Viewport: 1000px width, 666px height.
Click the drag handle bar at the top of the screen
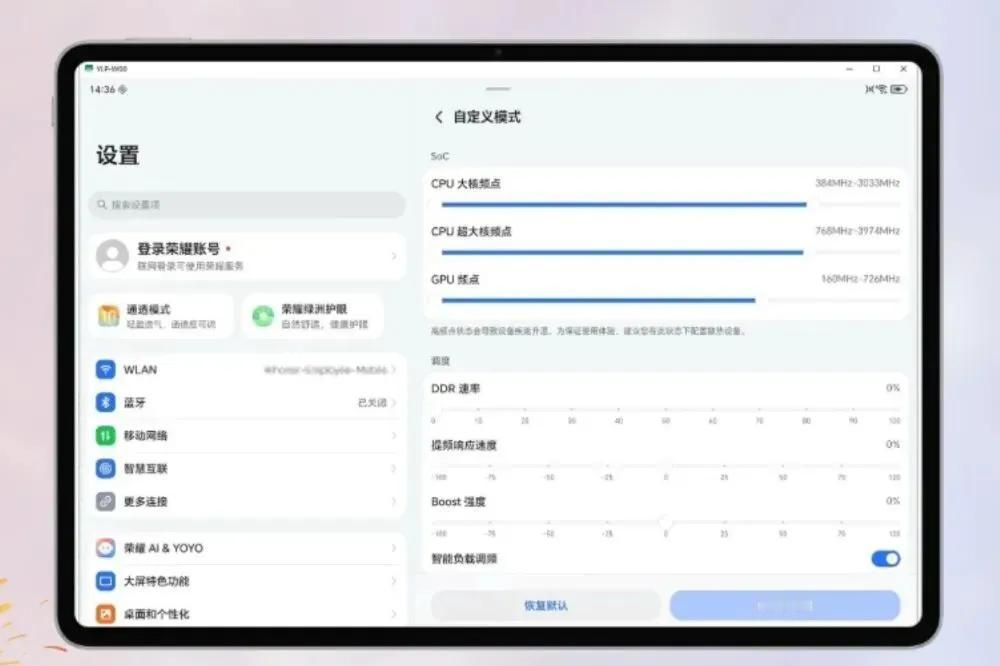(x=498, y=89)
